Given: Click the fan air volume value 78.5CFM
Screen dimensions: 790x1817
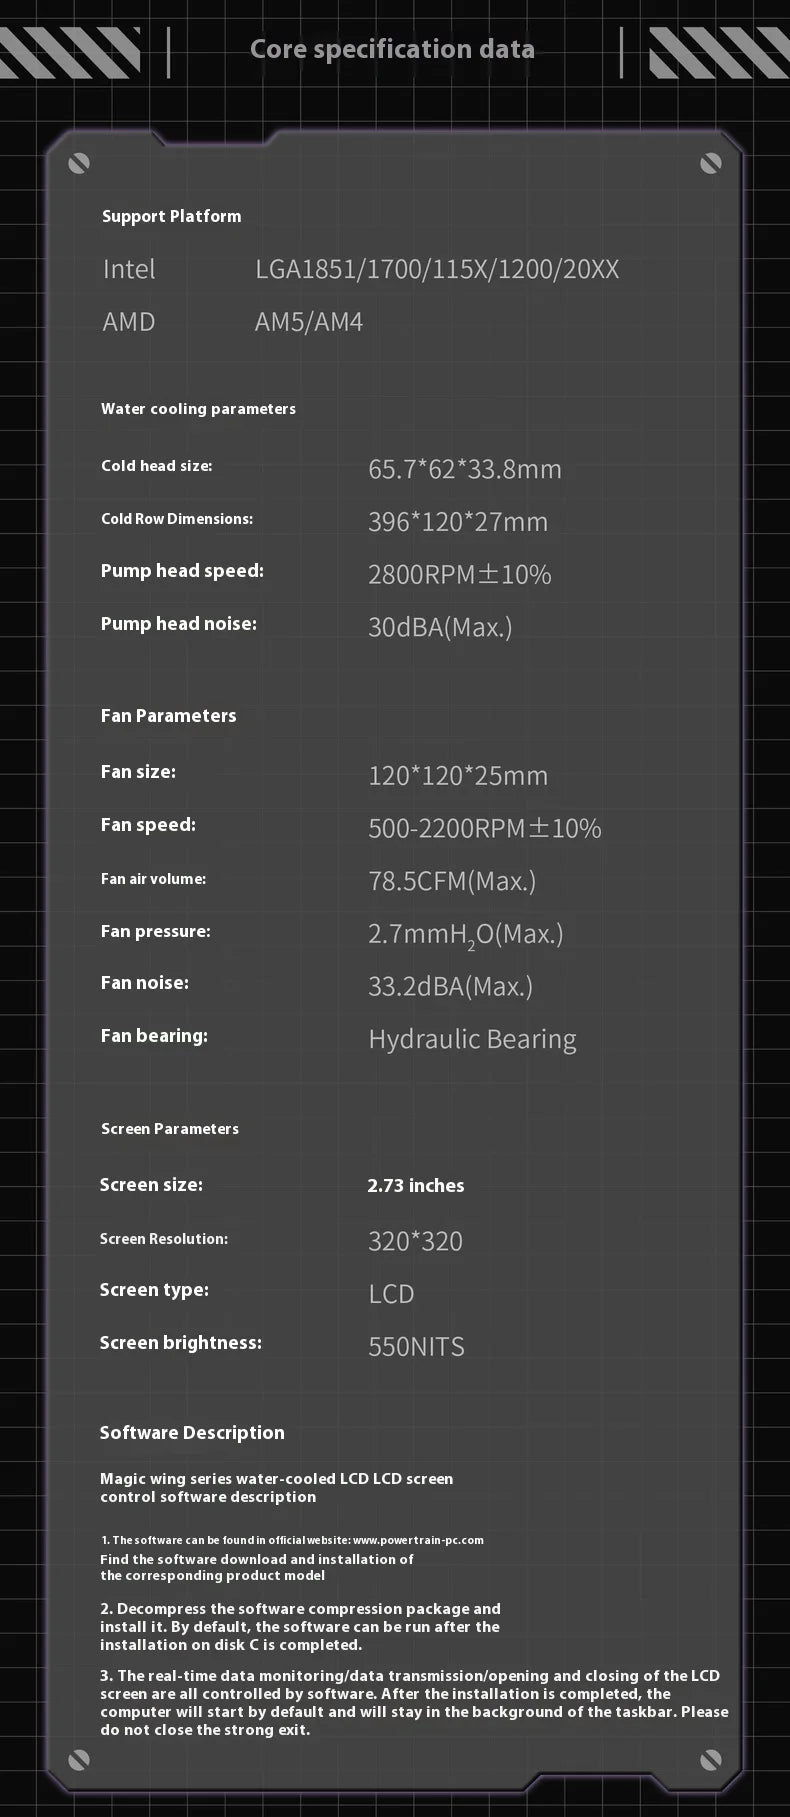Looking at the screenshot, I should pos(451,881).
